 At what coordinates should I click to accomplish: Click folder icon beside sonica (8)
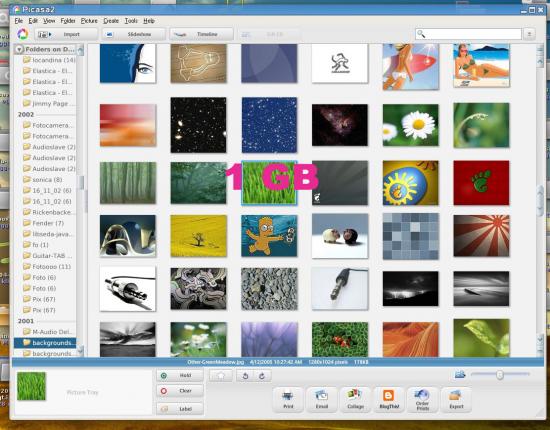coord(27,179)
